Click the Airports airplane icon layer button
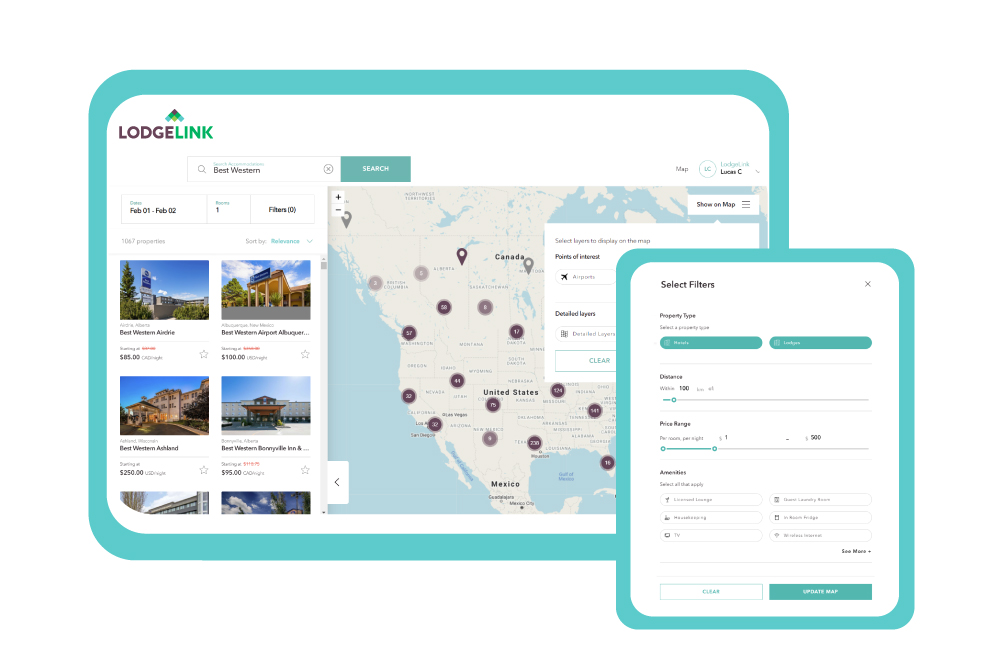The height and width of the screenshot is (667, 1000). click(x=582, y=277)
